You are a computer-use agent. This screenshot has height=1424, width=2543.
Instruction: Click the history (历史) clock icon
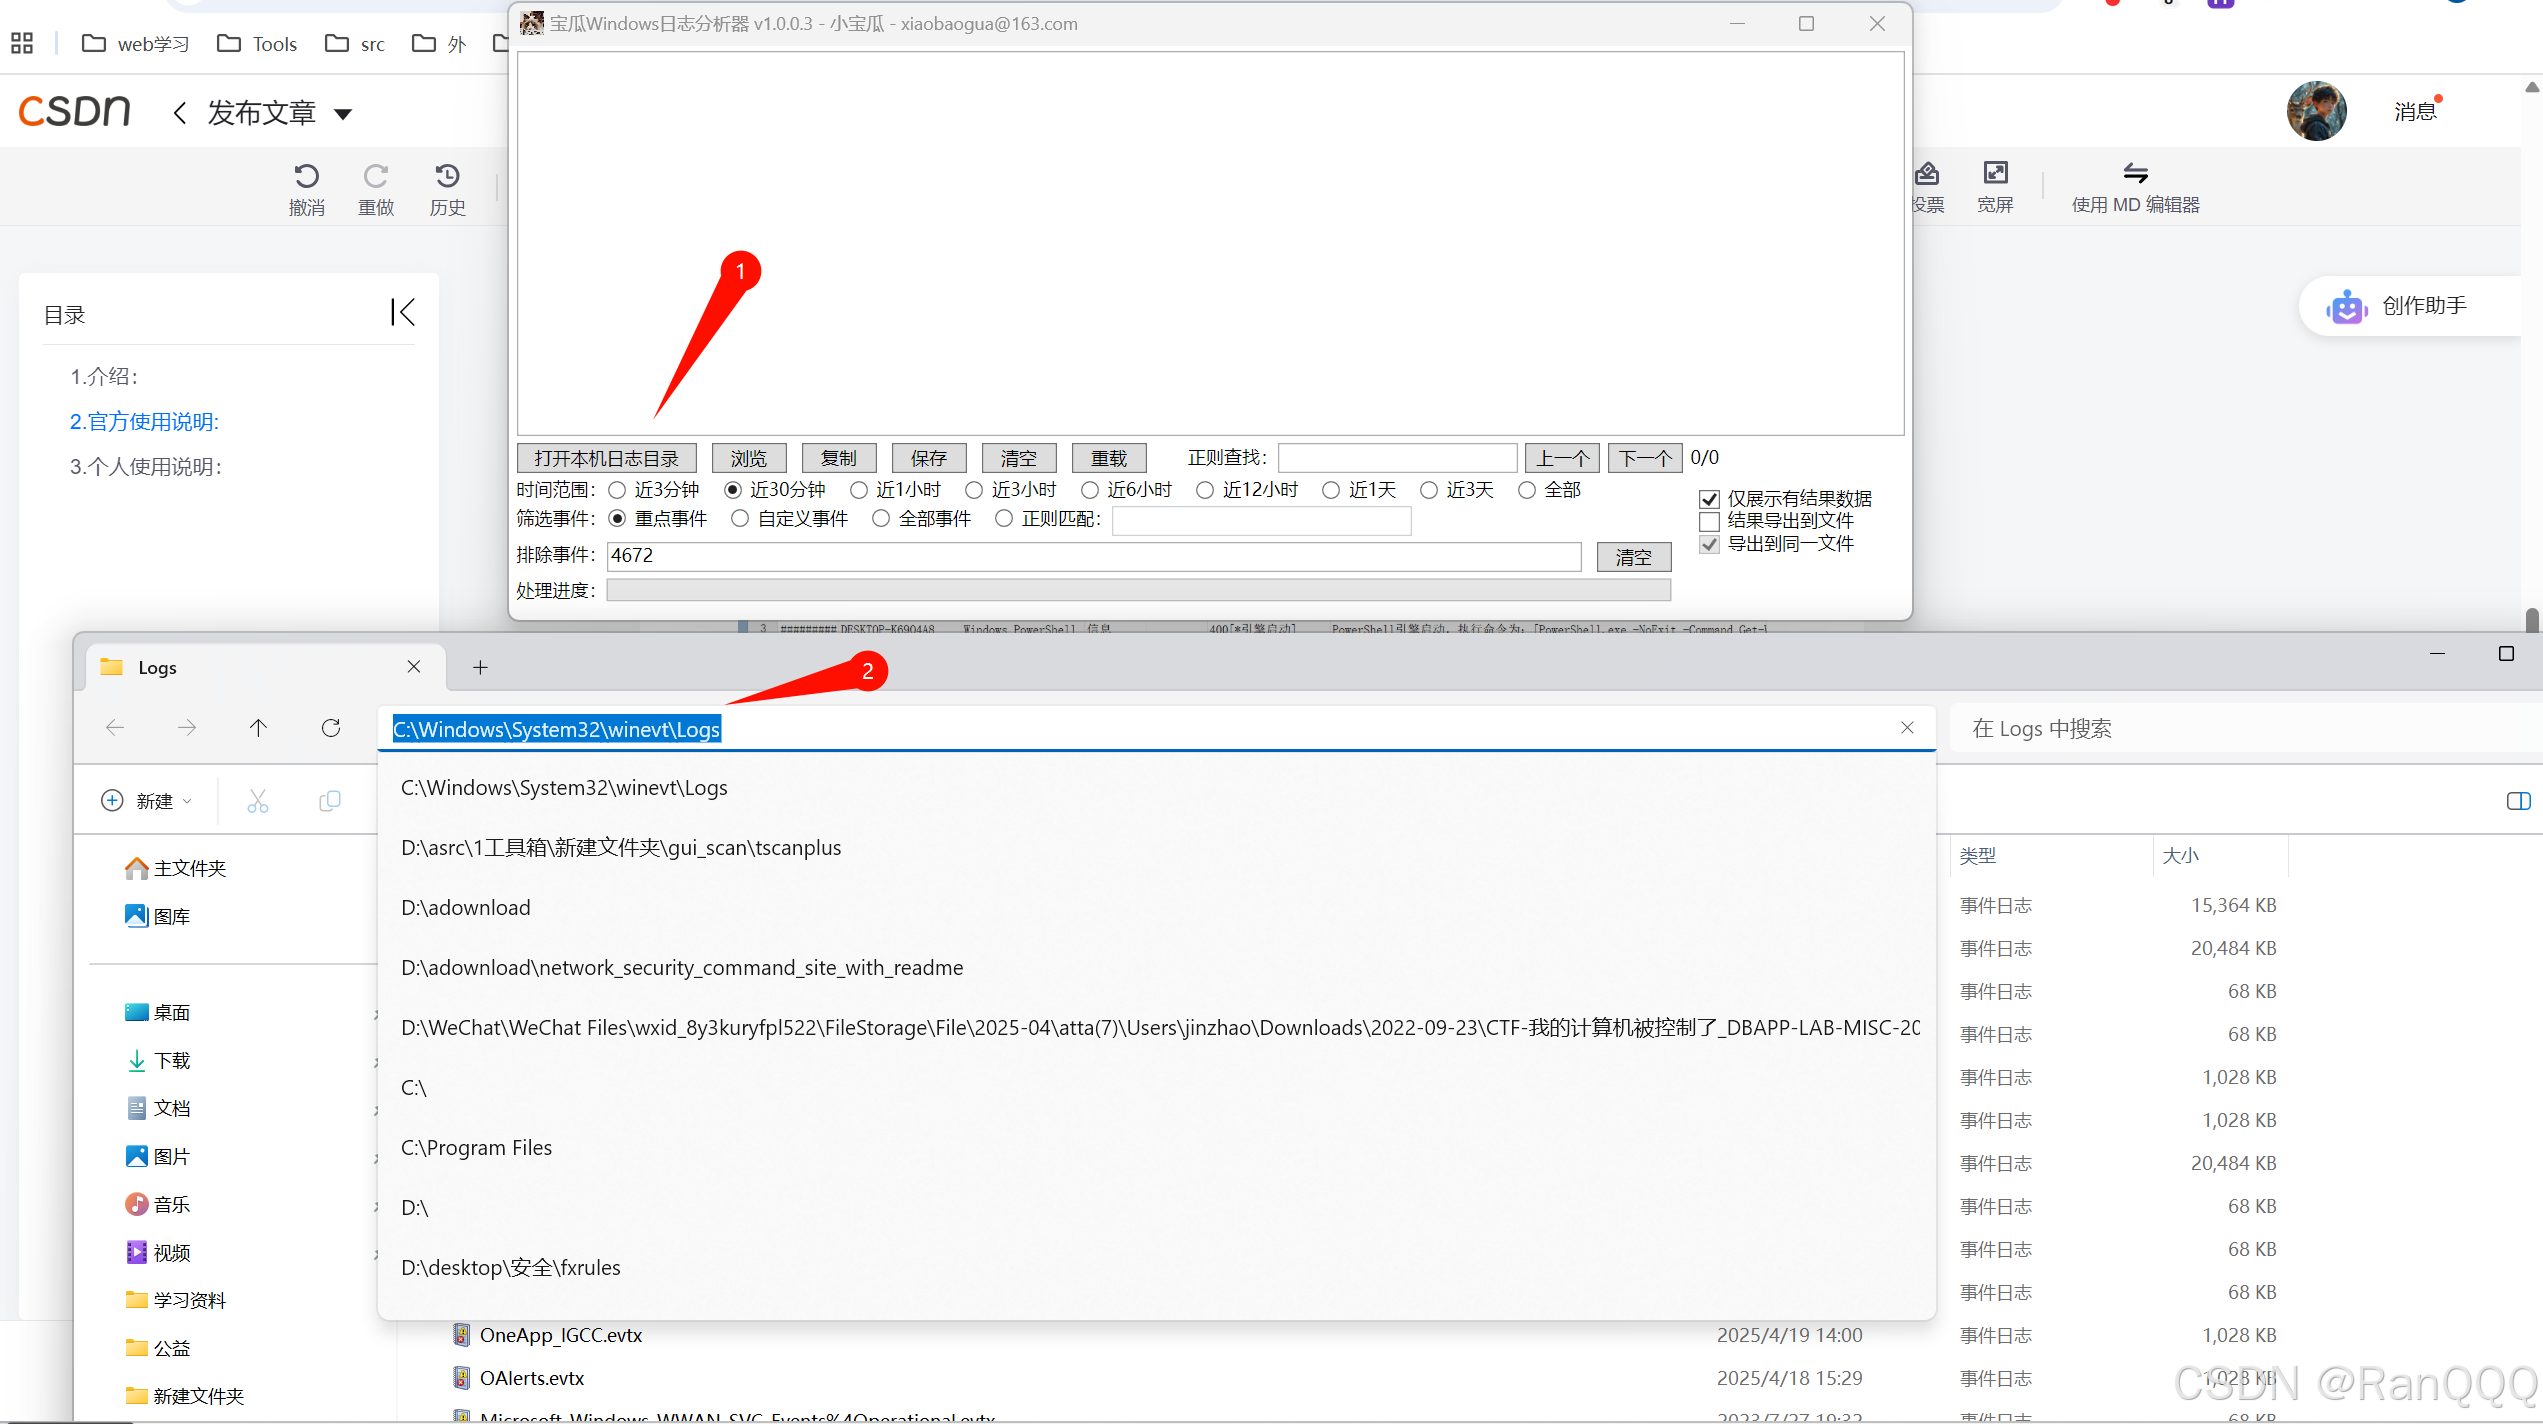click(447, 176)
